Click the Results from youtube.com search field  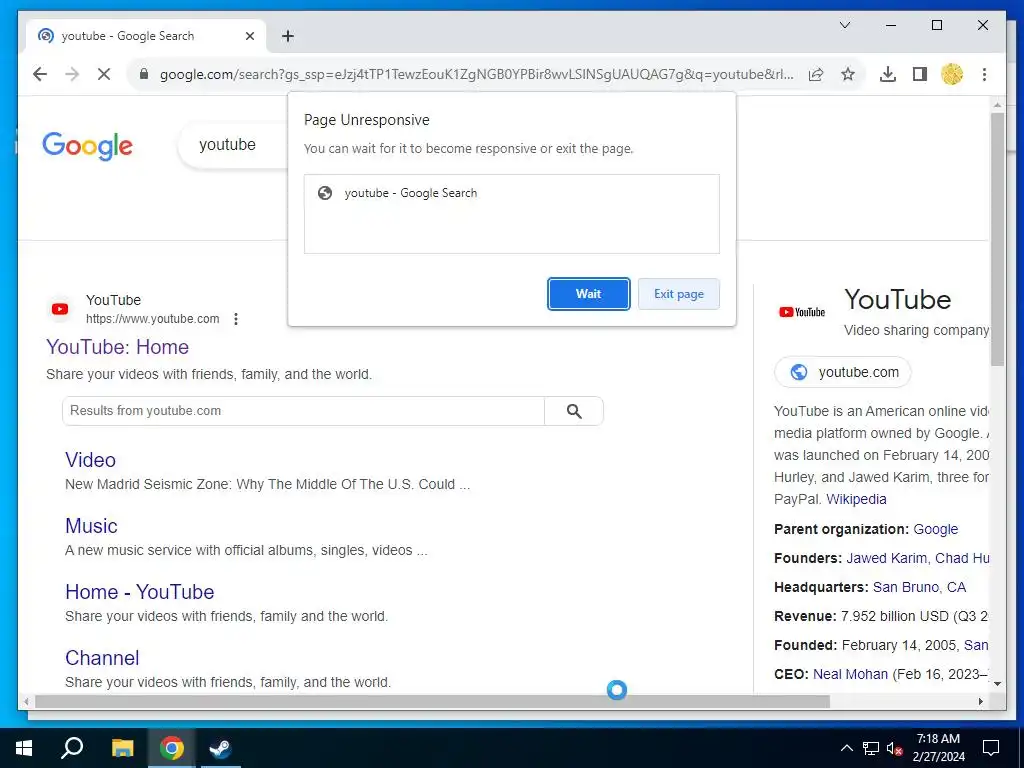point(303,411)
